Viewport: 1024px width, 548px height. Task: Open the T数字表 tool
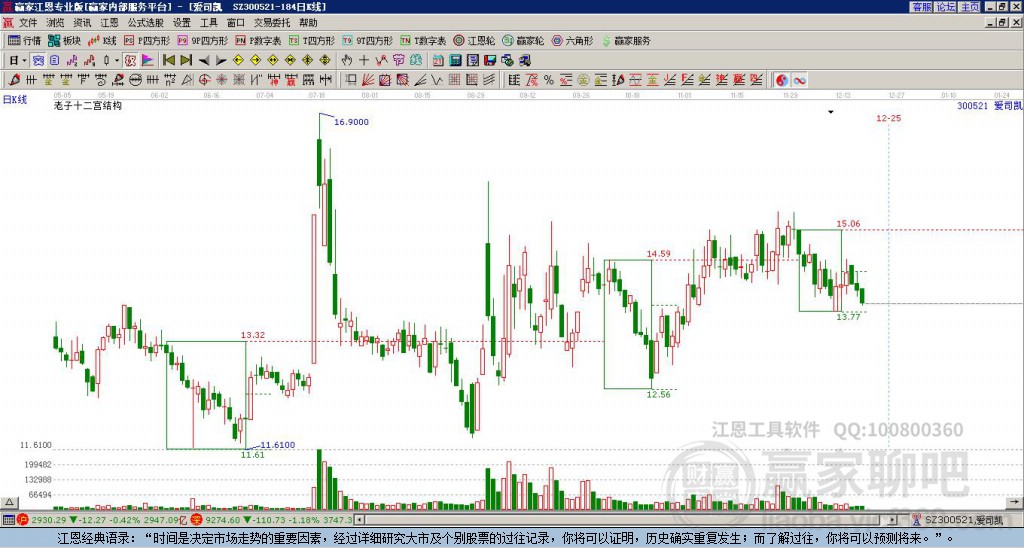(x=423, y=40)
